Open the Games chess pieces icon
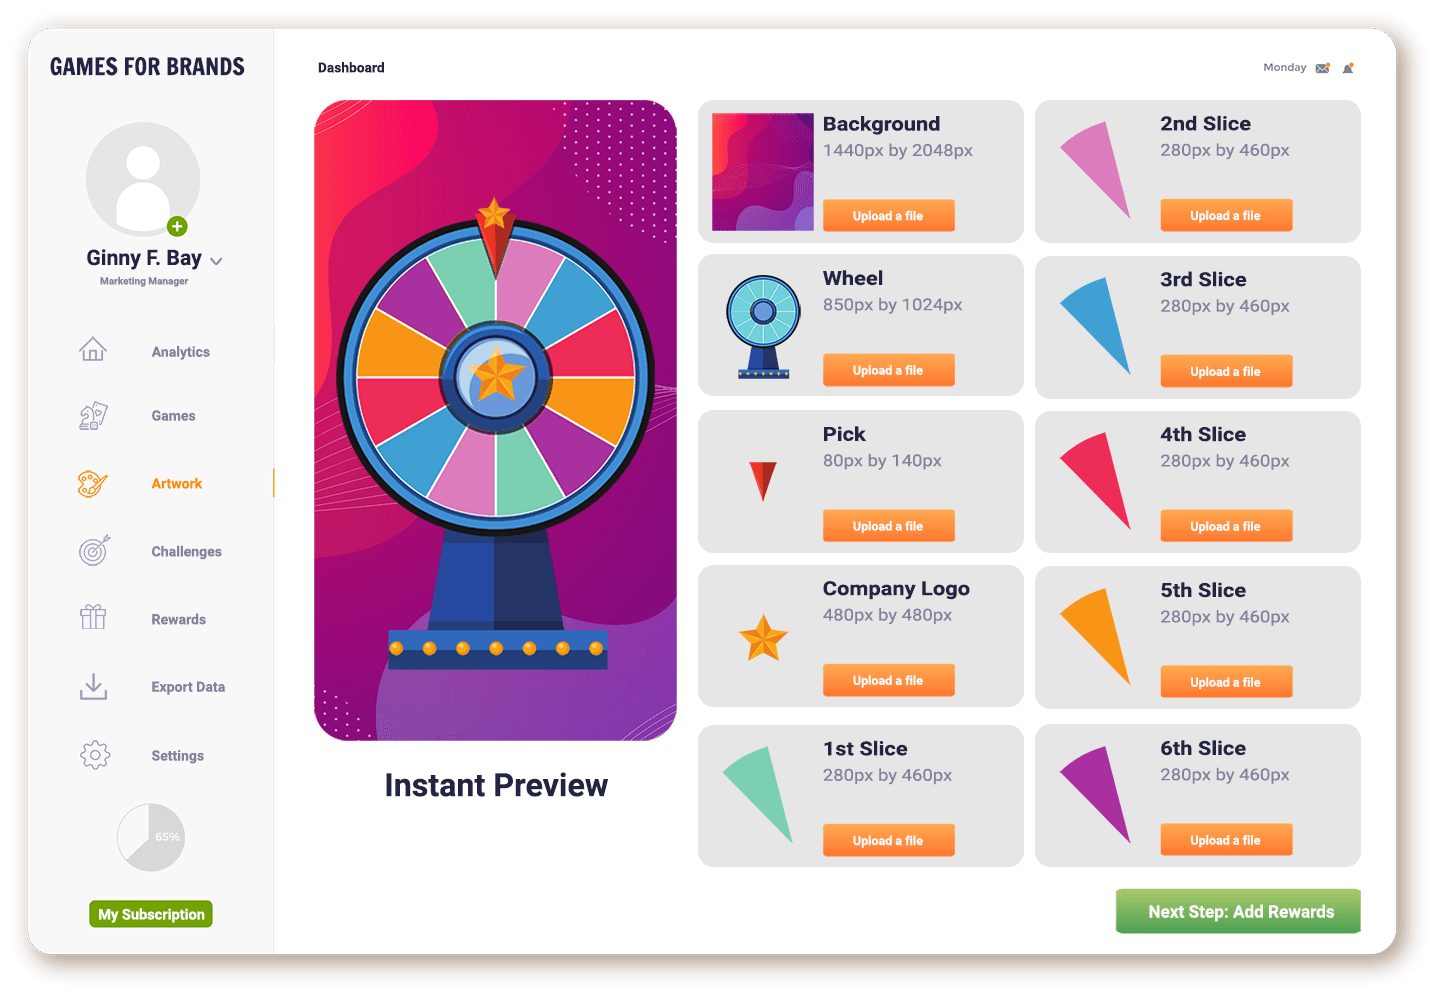 [93, 416]
